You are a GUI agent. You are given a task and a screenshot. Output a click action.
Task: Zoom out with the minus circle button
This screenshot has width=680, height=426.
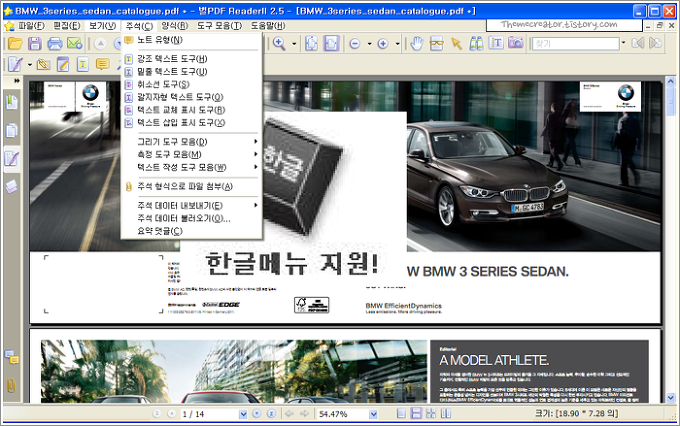[355, 44]
